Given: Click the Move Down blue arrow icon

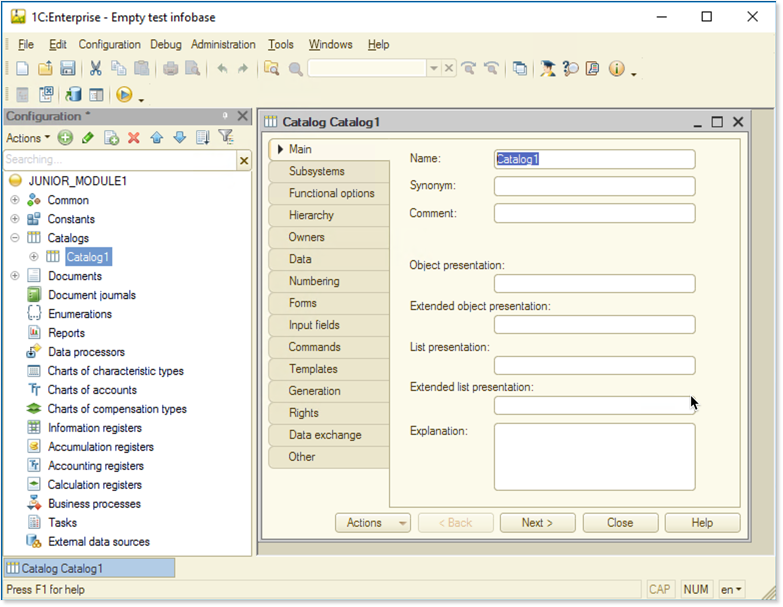Looking at the screenshot, I should tap(180, 138).
